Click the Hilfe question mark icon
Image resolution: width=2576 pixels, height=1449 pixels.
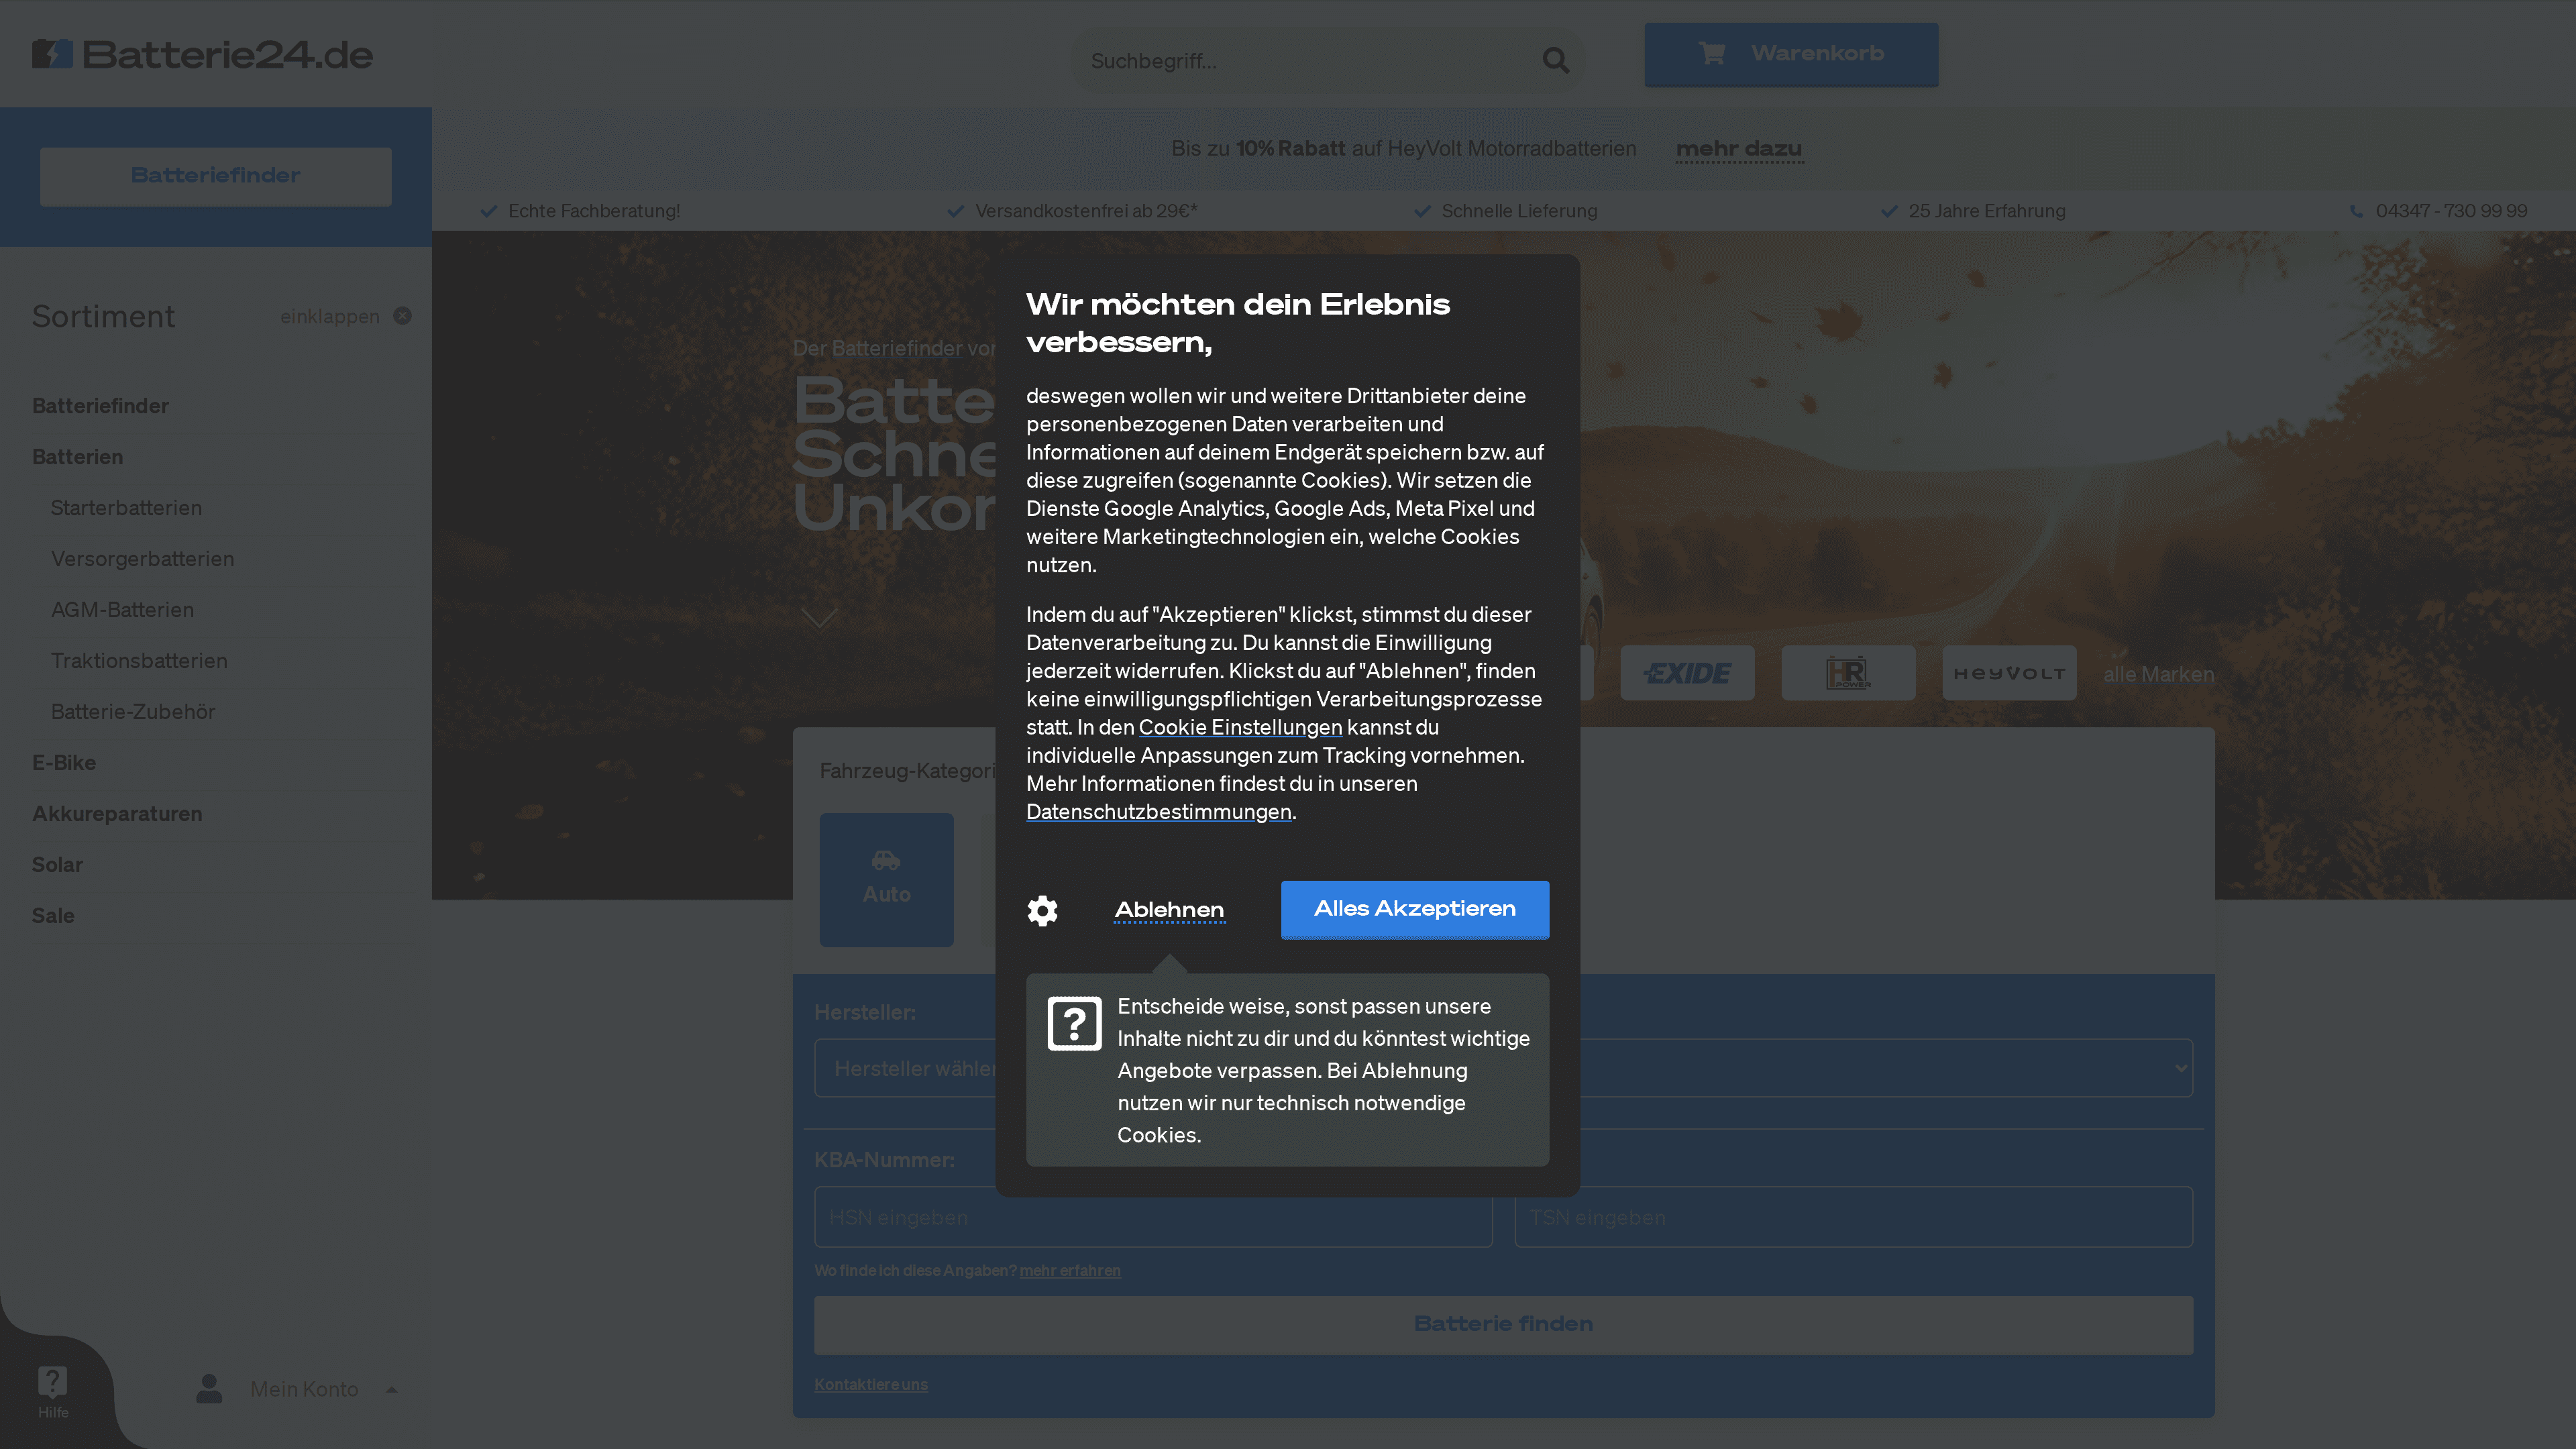pyautogui.click(x=52, y=1381)
